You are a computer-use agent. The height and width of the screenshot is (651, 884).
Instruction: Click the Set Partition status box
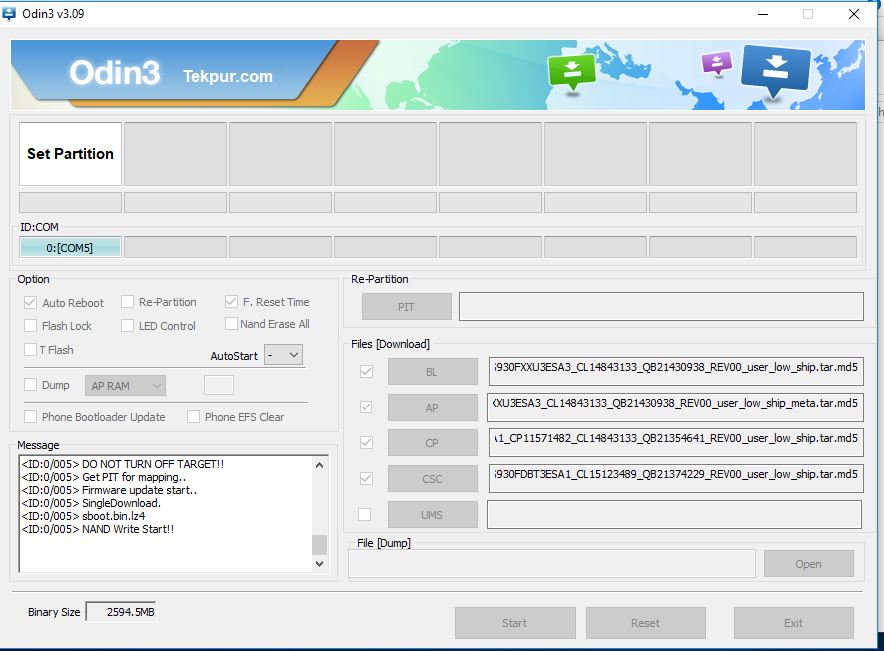(70, 154)
